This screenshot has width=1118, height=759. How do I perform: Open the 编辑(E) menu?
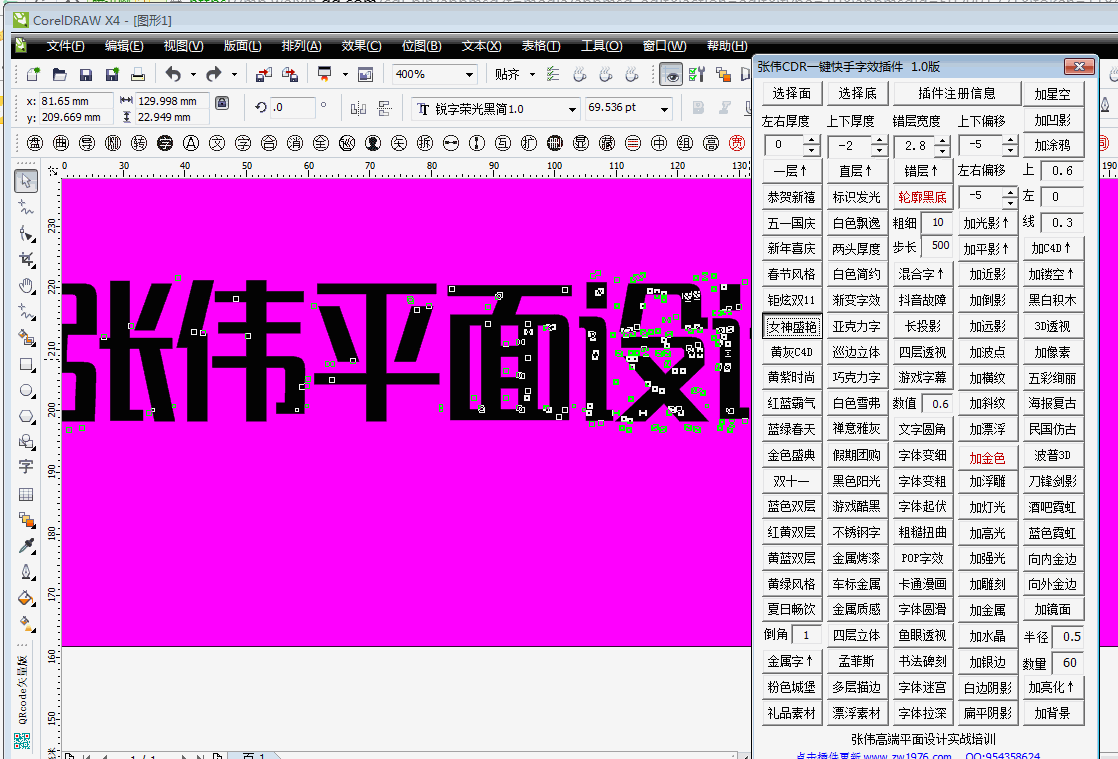124,46
